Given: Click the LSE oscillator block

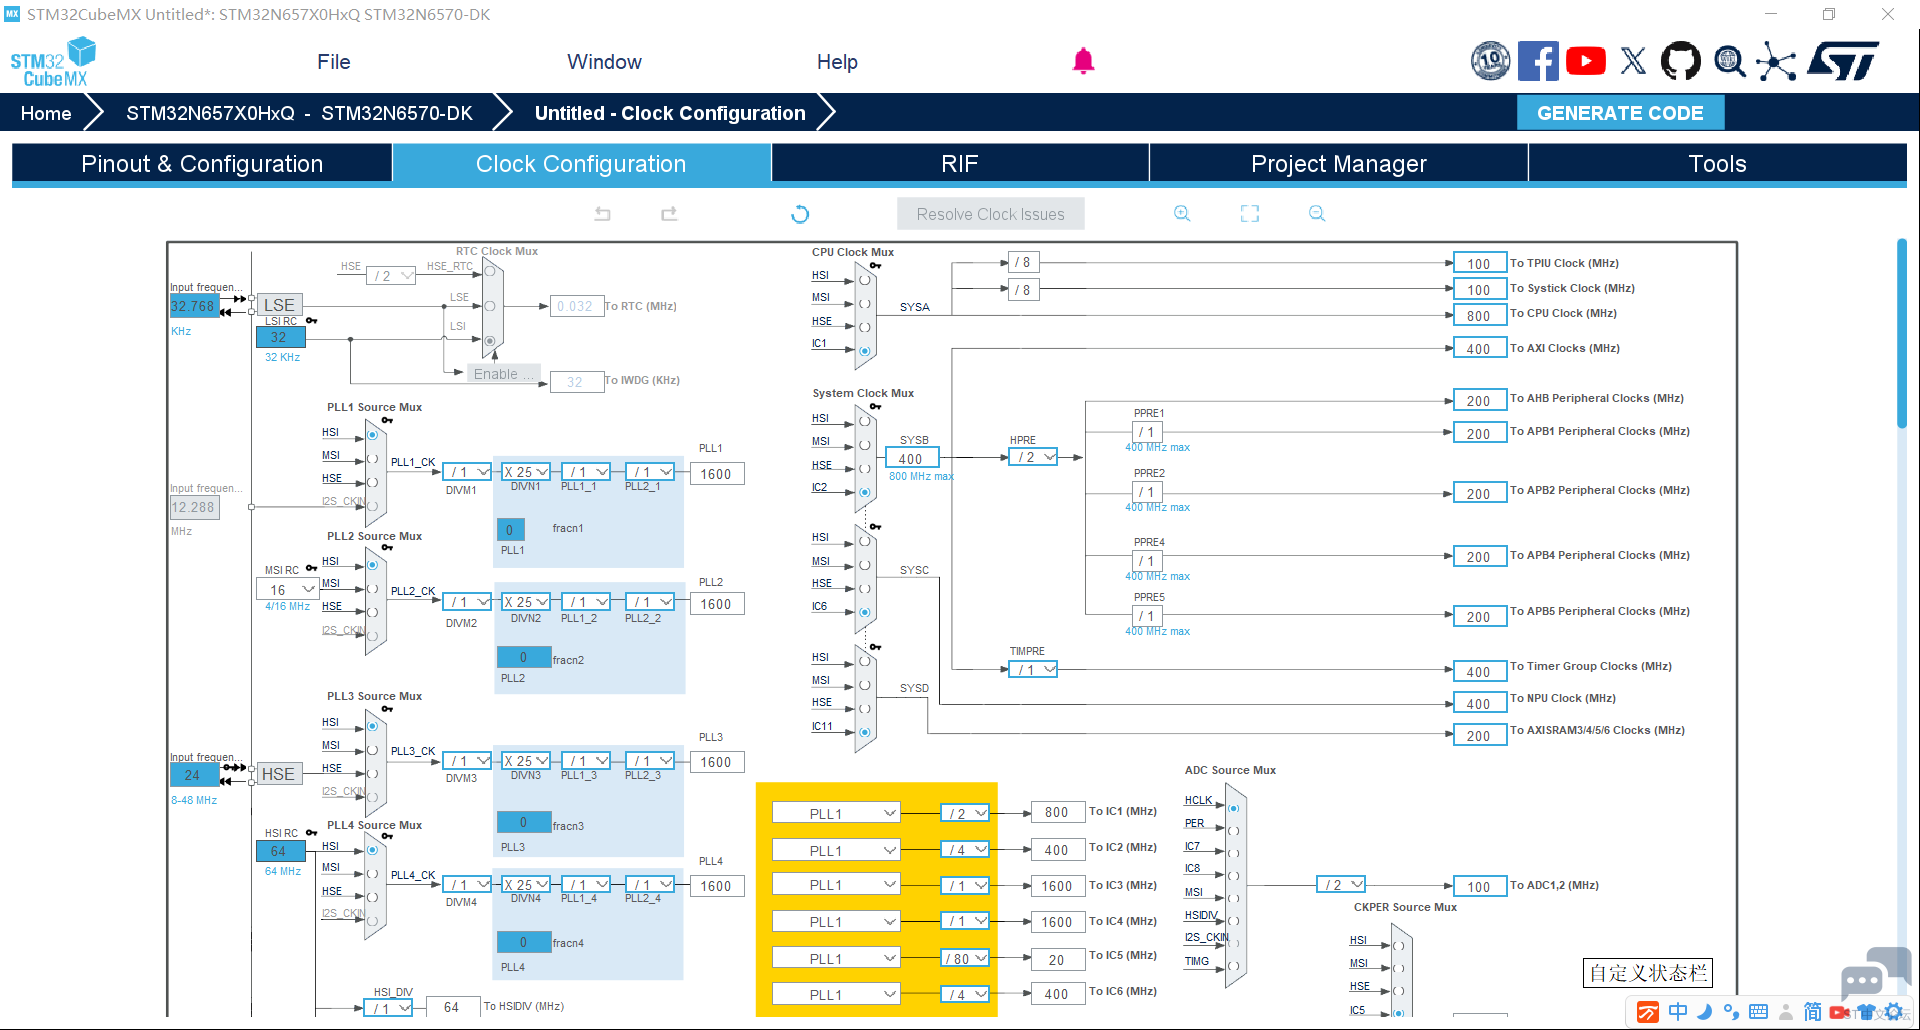Looking at the screenshot, I should click(x=279, y=305).
